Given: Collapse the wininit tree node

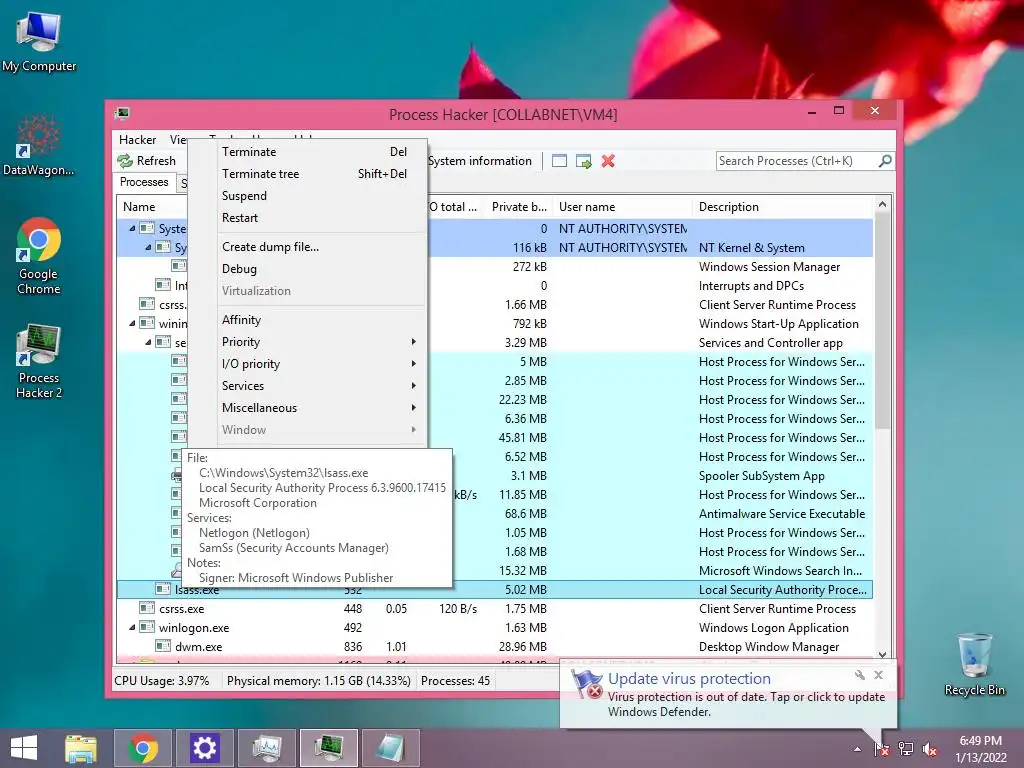Looking at the screenshot, I should click(133, 323).
